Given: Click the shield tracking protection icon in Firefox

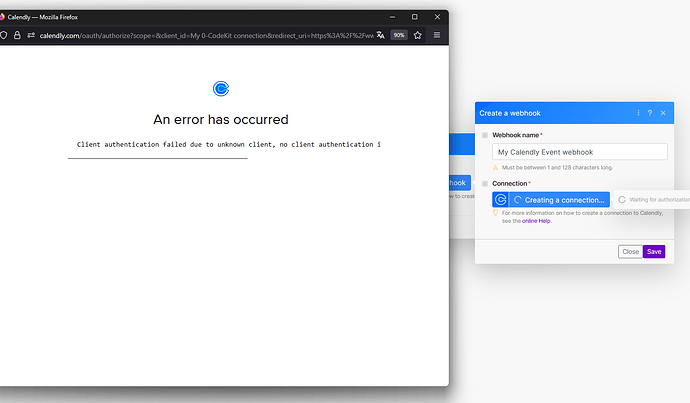Looking at the screenshot, I should coord(3,35).
